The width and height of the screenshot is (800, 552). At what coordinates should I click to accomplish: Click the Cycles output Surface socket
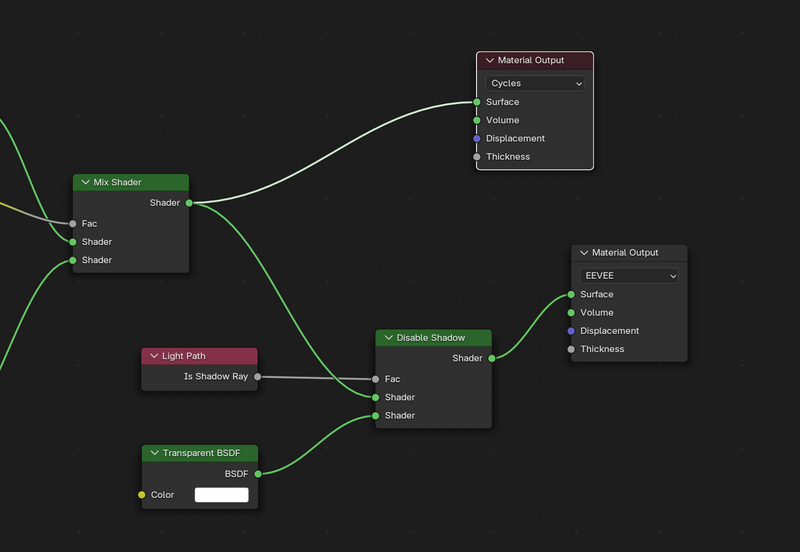pos(477,102)
